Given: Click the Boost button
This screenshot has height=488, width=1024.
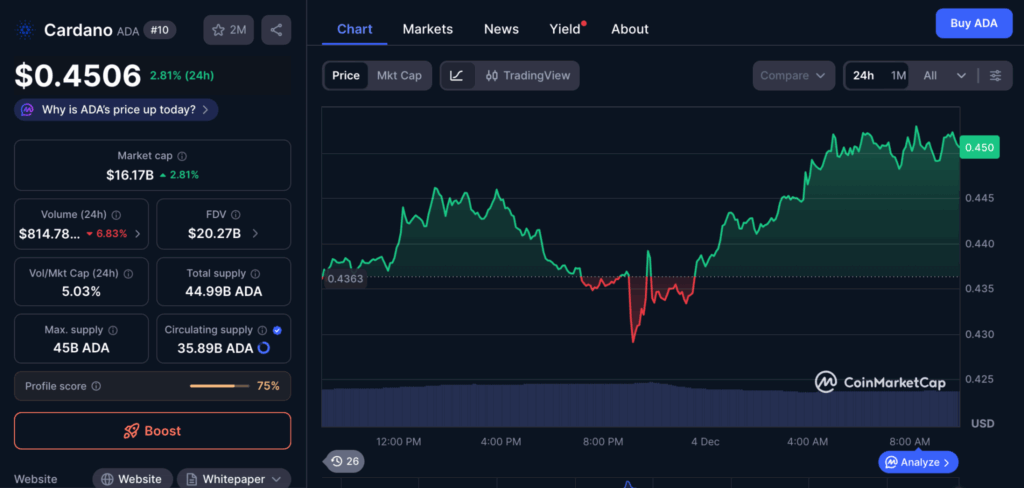Looking at the screenshot, I should coord(152,431).
